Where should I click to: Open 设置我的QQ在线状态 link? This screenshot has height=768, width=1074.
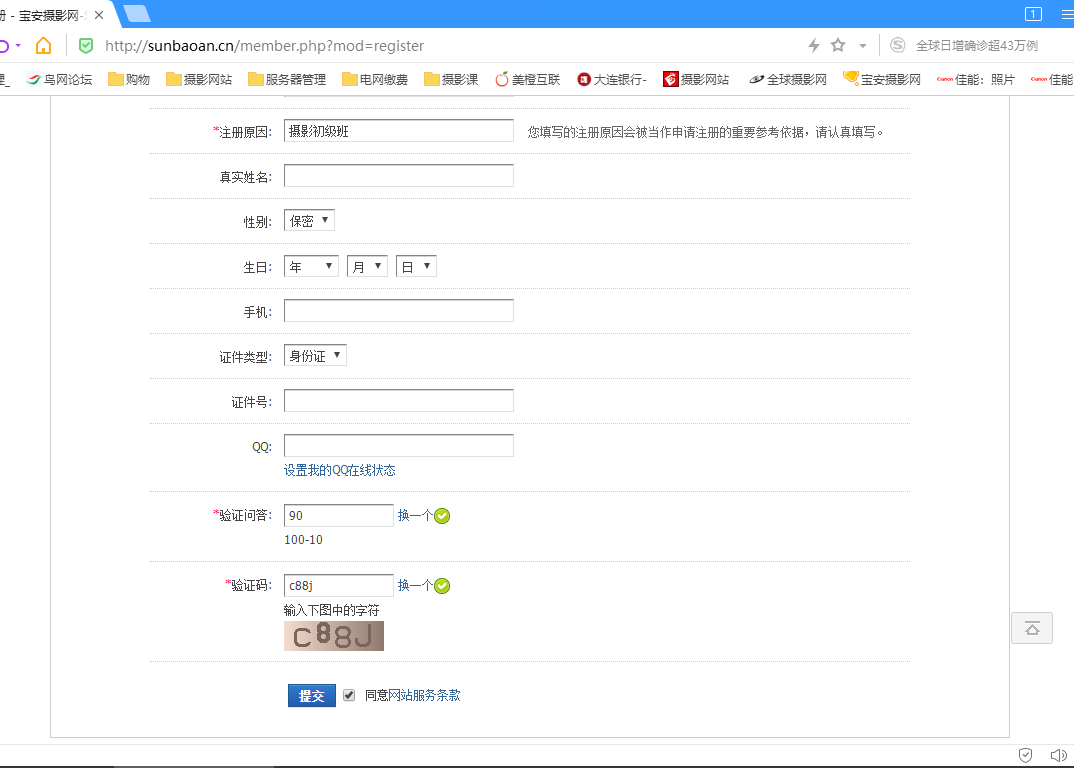(x=340, y=471)
